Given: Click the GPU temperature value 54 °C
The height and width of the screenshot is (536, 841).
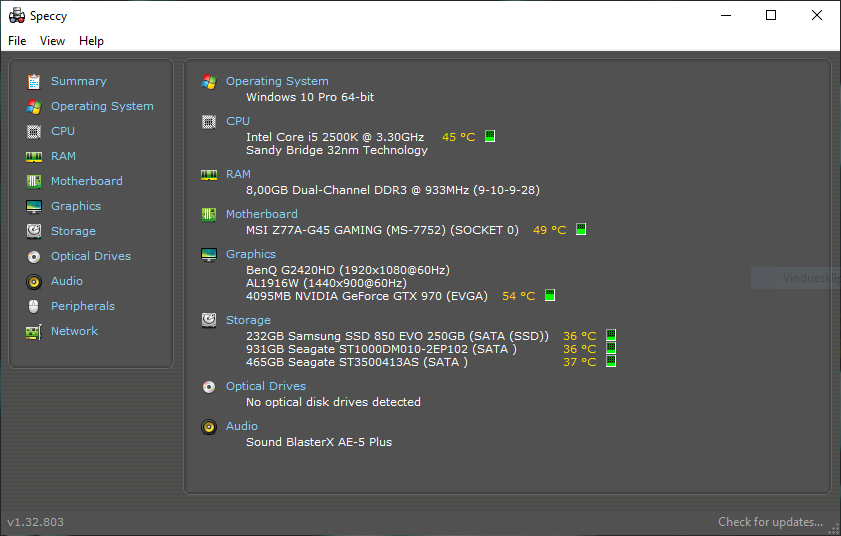Looking at the screenshot, I should point(519,296).
